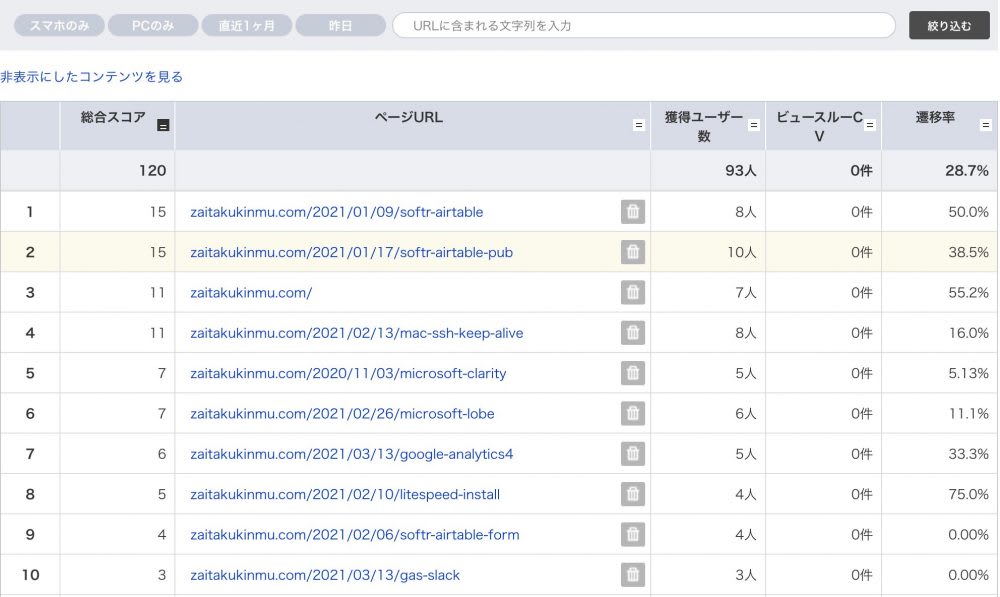Click the 38.5% rate for softr-airtable-pub
Screen dimensions: 1000x597
click(x=968, y=252)
